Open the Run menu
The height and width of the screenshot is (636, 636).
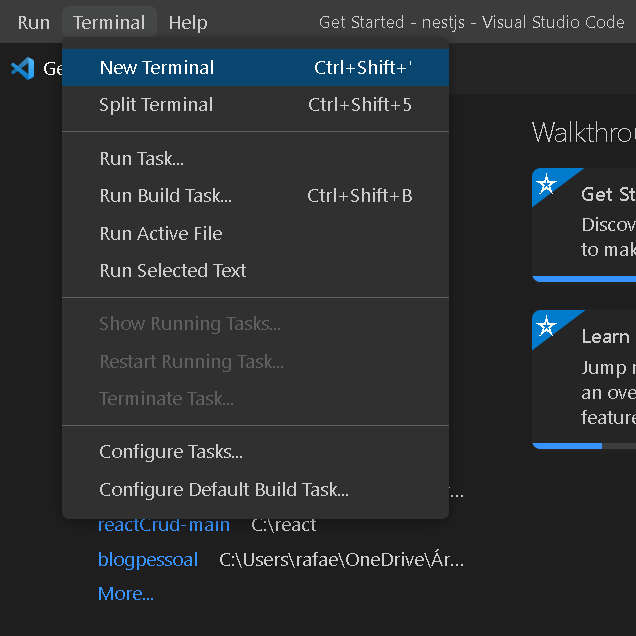pyautogui.click(x=33, y=22)
